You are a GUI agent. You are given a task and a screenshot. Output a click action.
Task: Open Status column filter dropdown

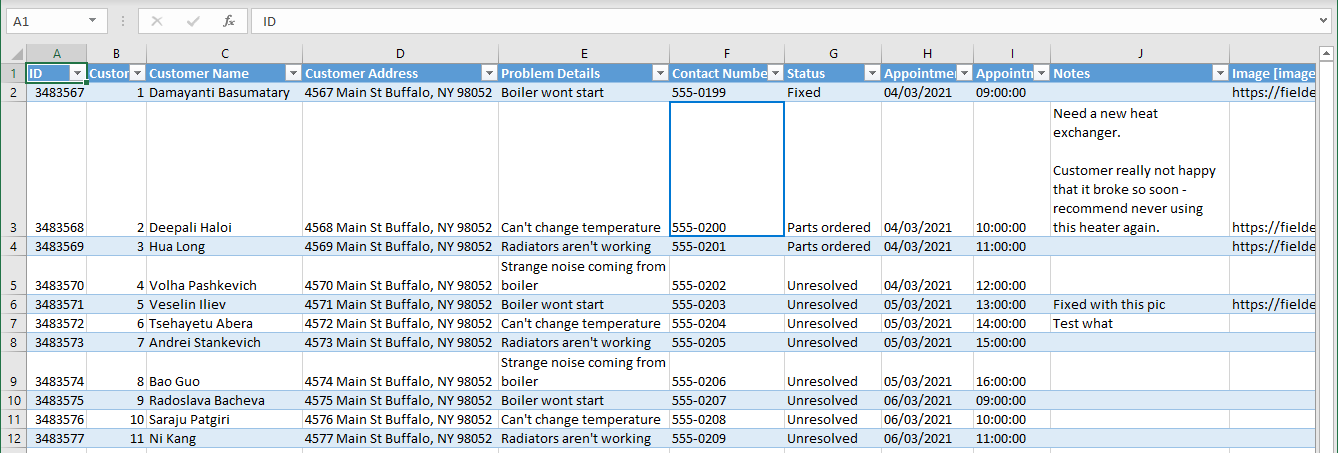872,73
